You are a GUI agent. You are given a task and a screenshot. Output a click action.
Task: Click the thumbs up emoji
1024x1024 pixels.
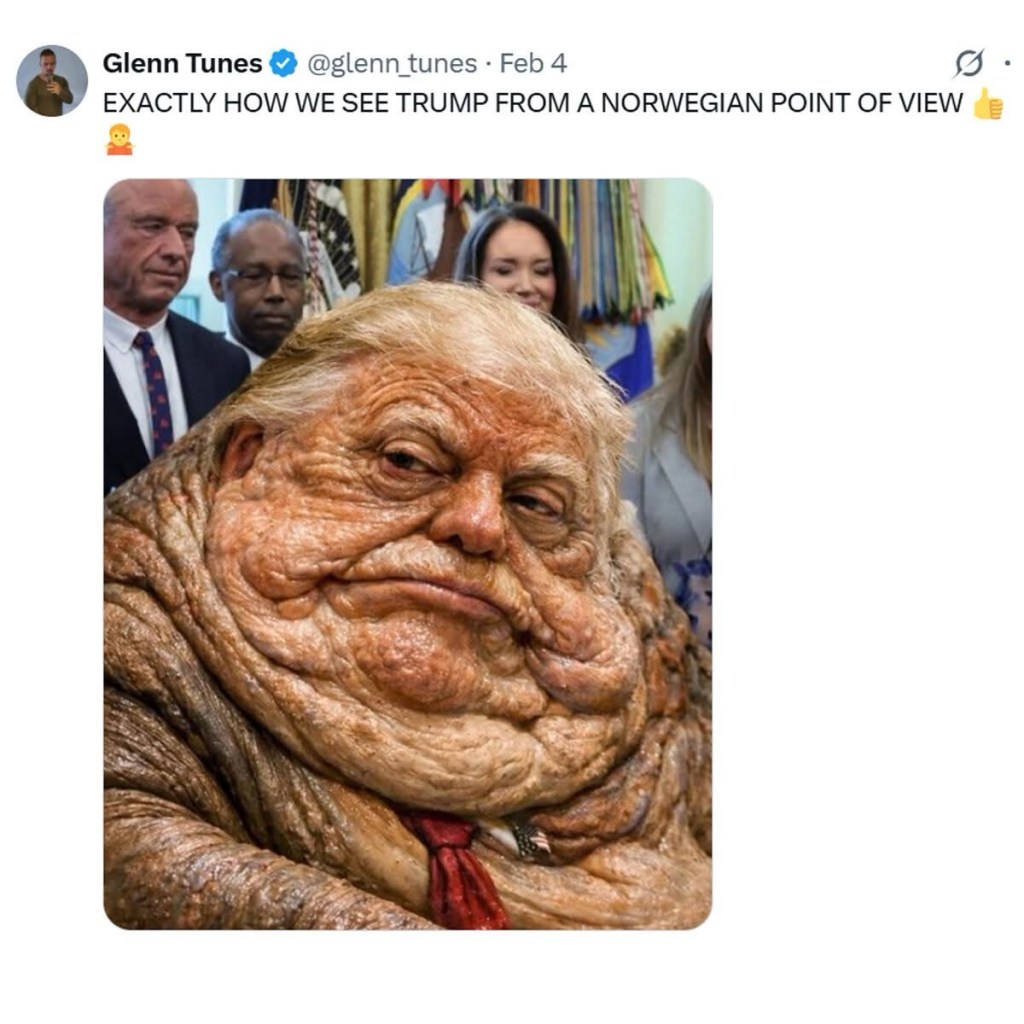987,103
